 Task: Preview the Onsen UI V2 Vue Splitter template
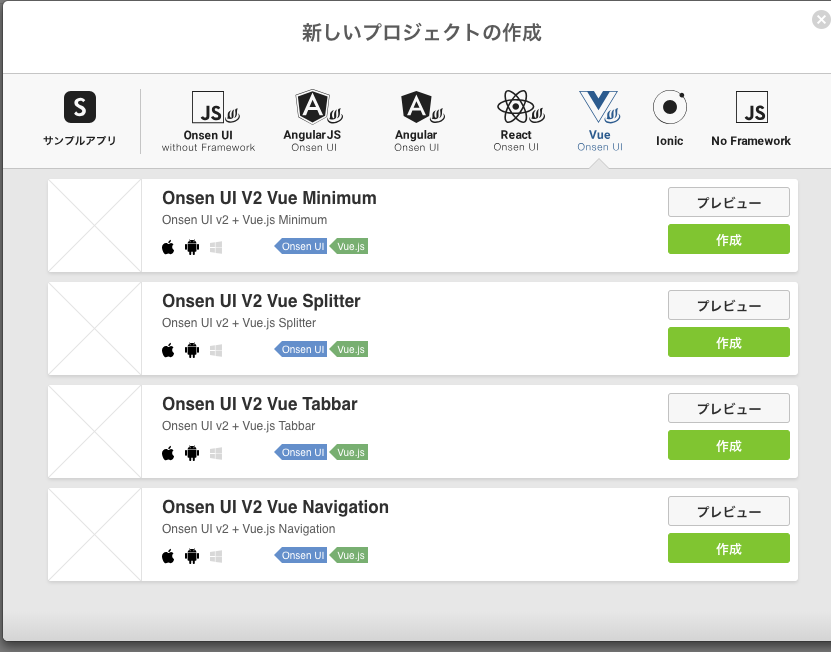coord(729,305)
